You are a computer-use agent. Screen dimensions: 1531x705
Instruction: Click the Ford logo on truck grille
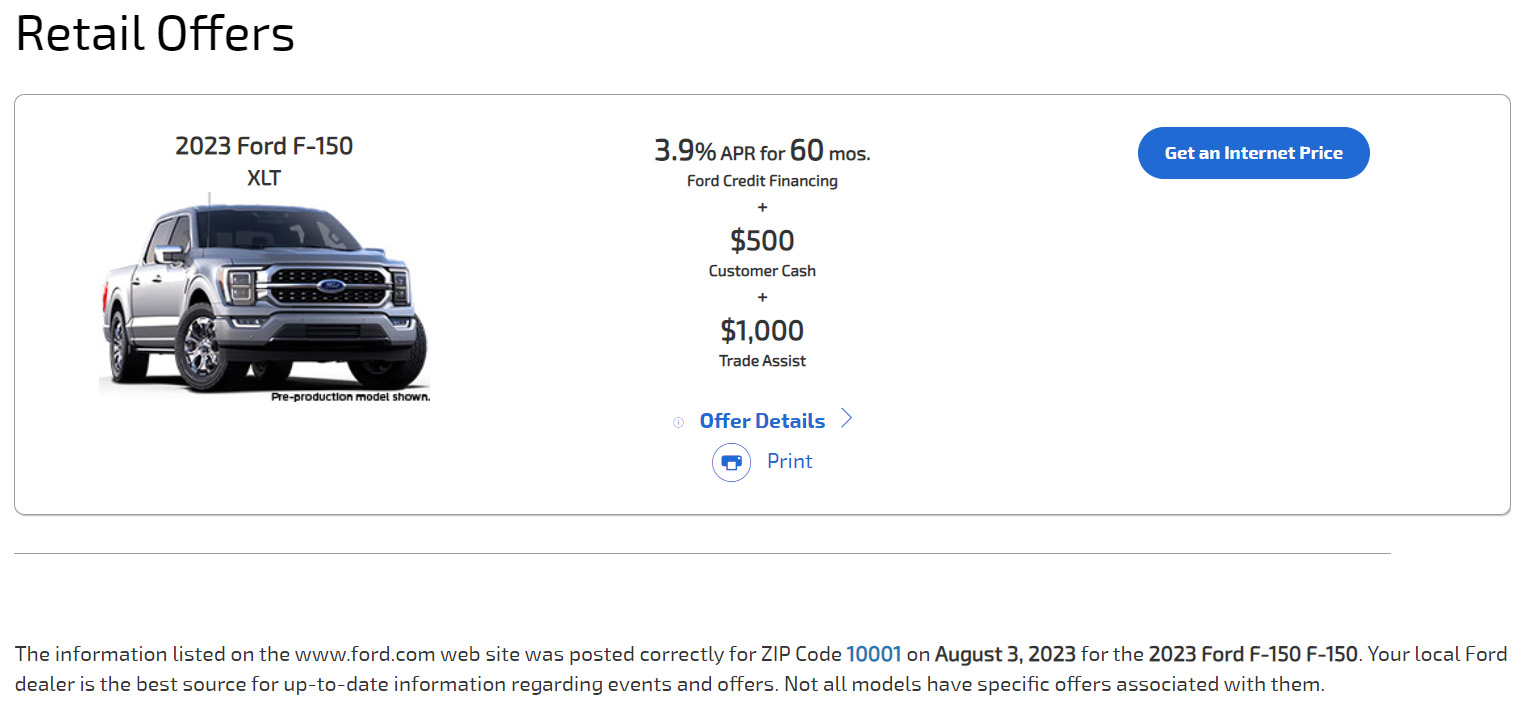coord(331,285)
